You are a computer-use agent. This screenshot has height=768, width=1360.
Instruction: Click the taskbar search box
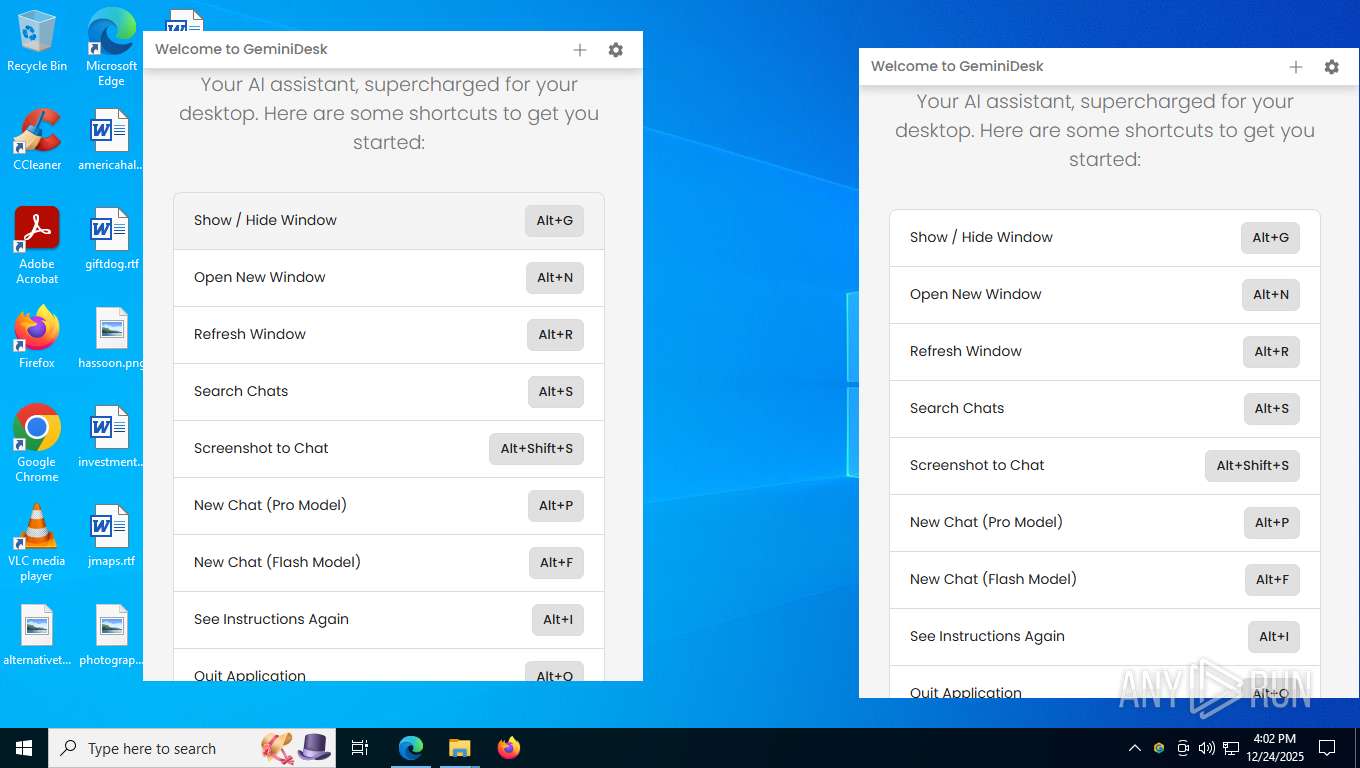[192, 748]
